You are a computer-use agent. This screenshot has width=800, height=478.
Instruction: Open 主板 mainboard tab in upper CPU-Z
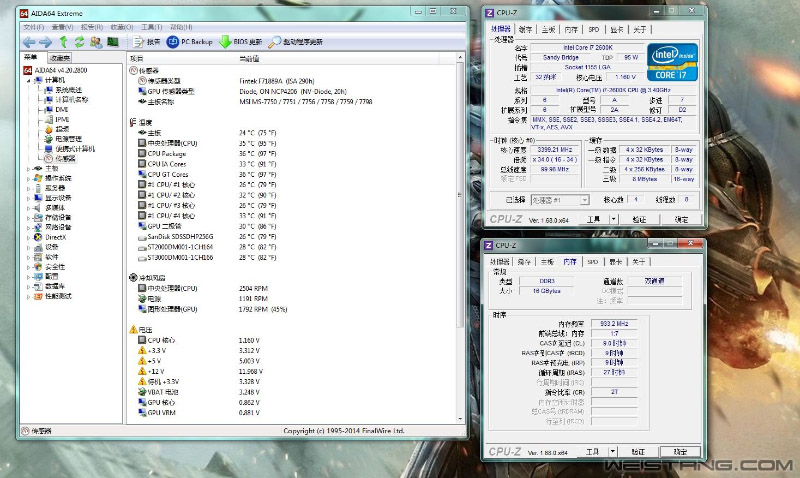pos(548,30)
